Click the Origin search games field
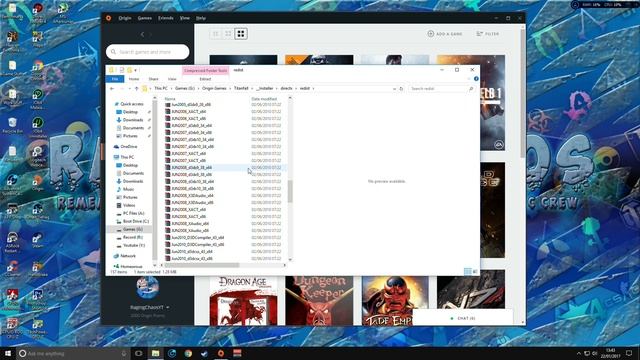 click(148, 52)
